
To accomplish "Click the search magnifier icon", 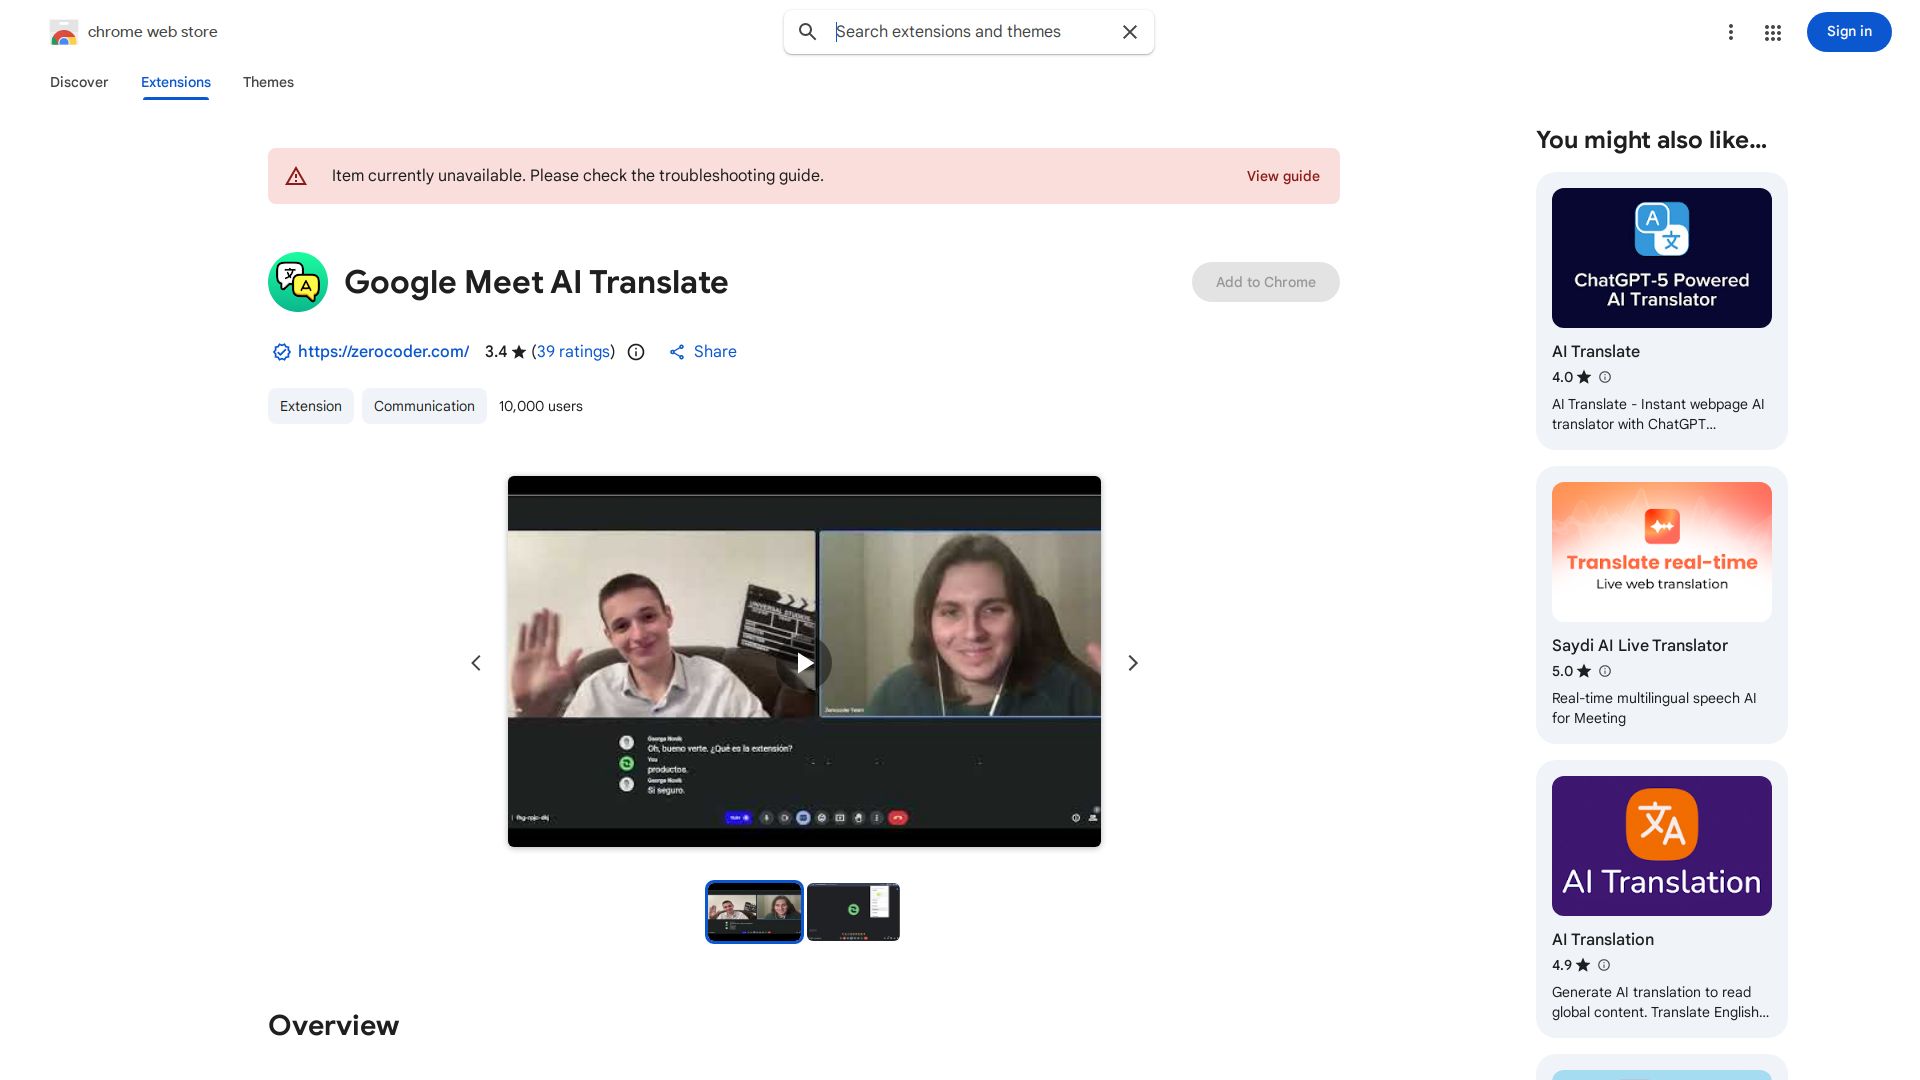I will pyautogui.click(x=807, y=32).
